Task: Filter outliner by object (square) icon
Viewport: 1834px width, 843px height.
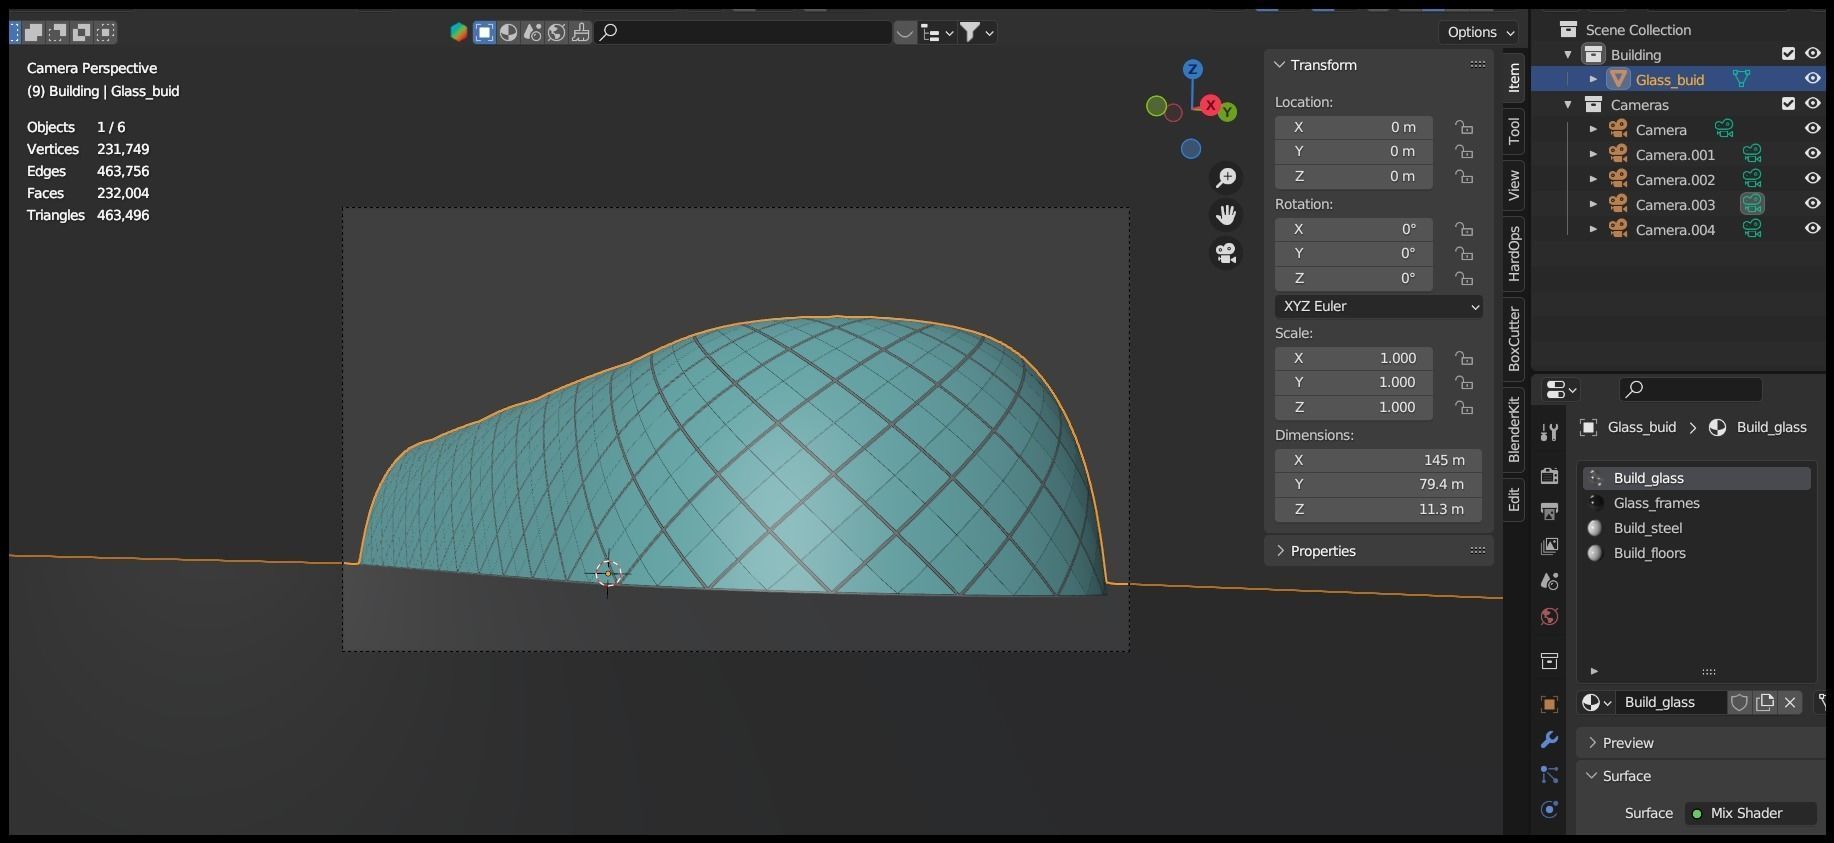Action: [x=484, y=32]
